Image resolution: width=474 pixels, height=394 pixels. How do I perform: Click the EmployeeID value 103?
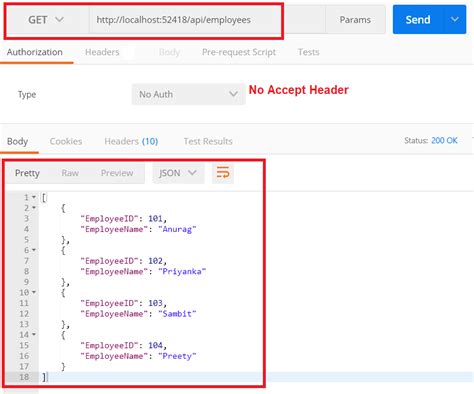155,303
